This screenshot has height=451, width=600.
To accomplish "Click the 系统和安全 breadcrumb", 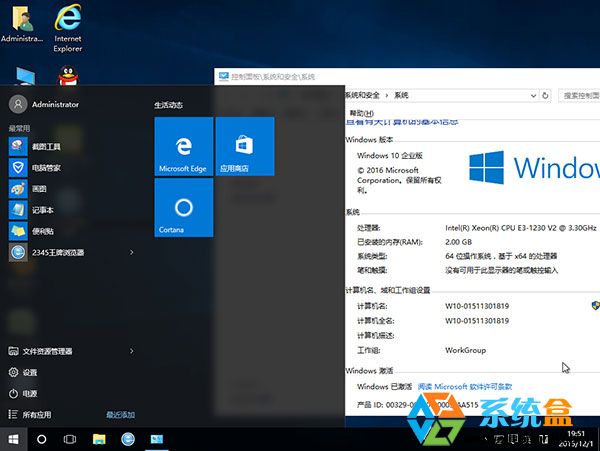I will tap(362, 95).
